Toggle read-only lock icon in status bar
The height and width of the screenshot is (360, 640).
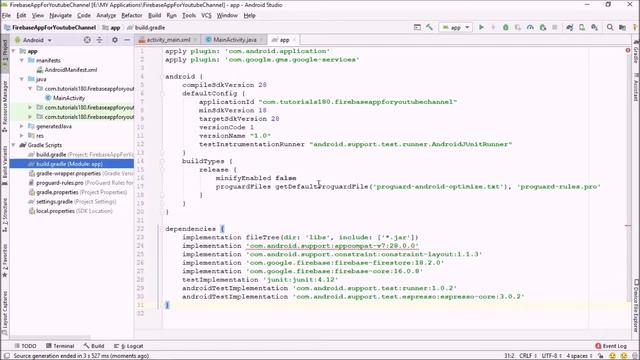pos(601,356)
